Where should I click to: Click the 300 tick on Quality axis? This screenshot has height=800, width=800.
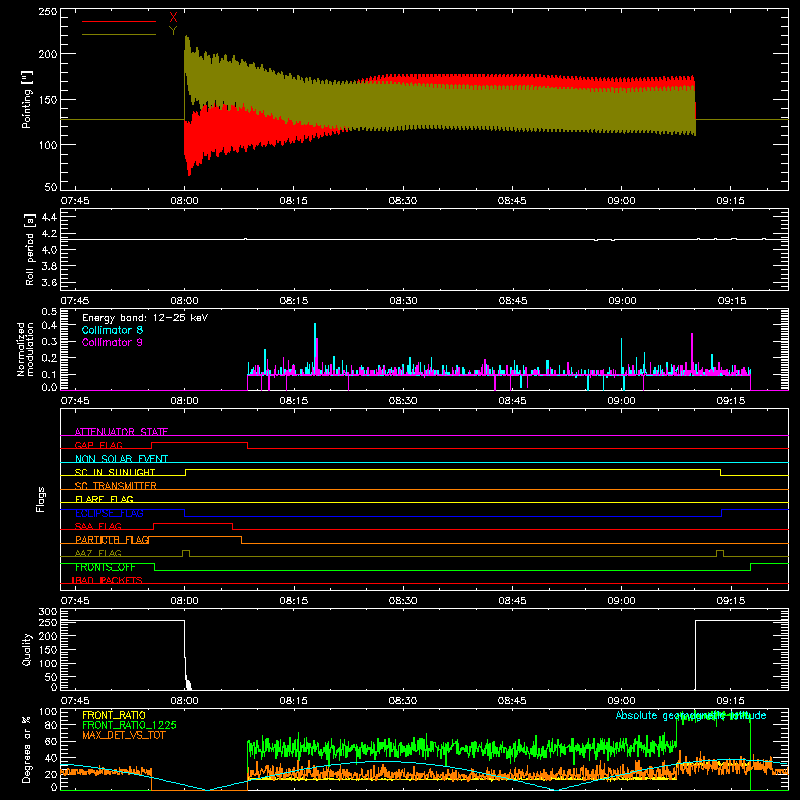48,612
